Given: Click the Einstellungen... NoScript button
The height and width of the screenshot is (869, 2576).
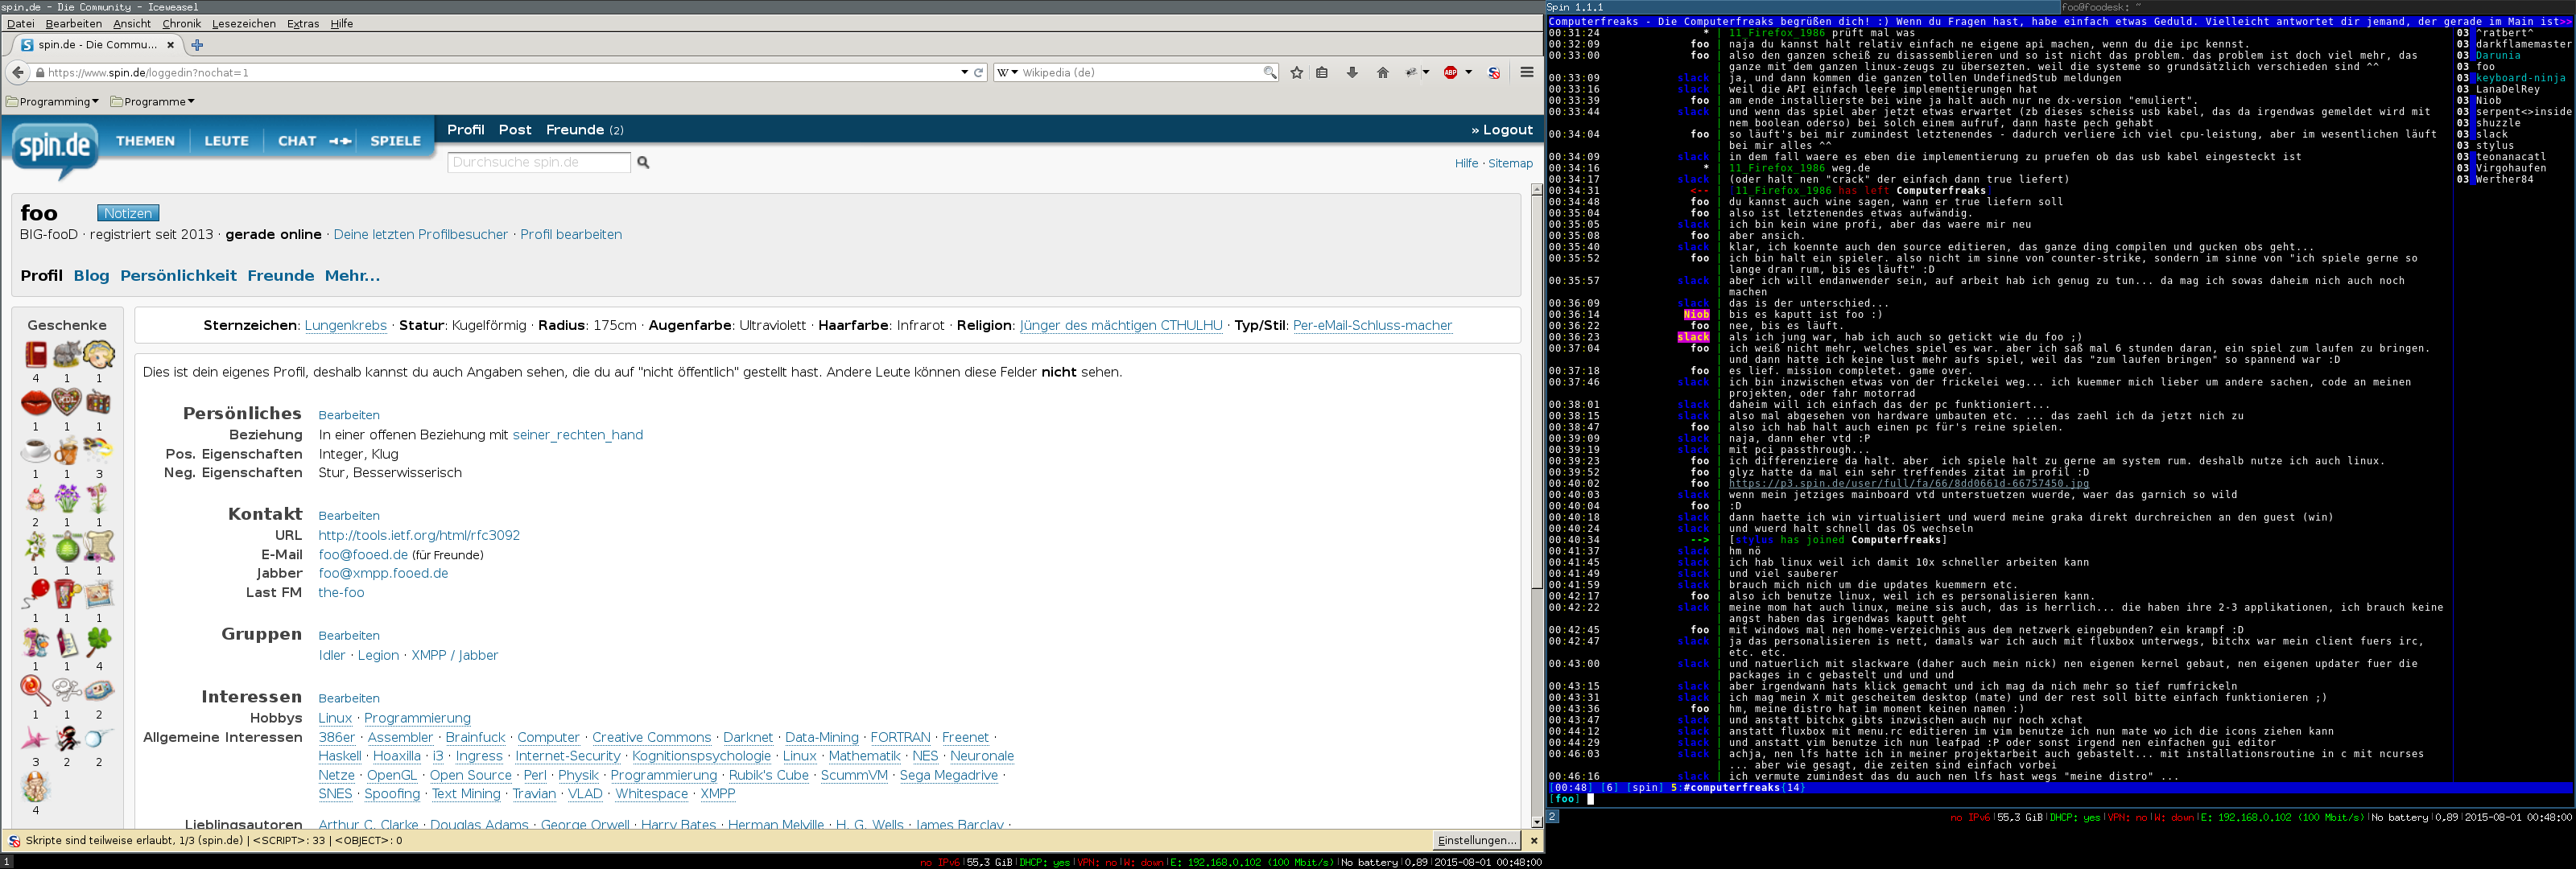Looking at the screenshot, I should point(1476,841).
